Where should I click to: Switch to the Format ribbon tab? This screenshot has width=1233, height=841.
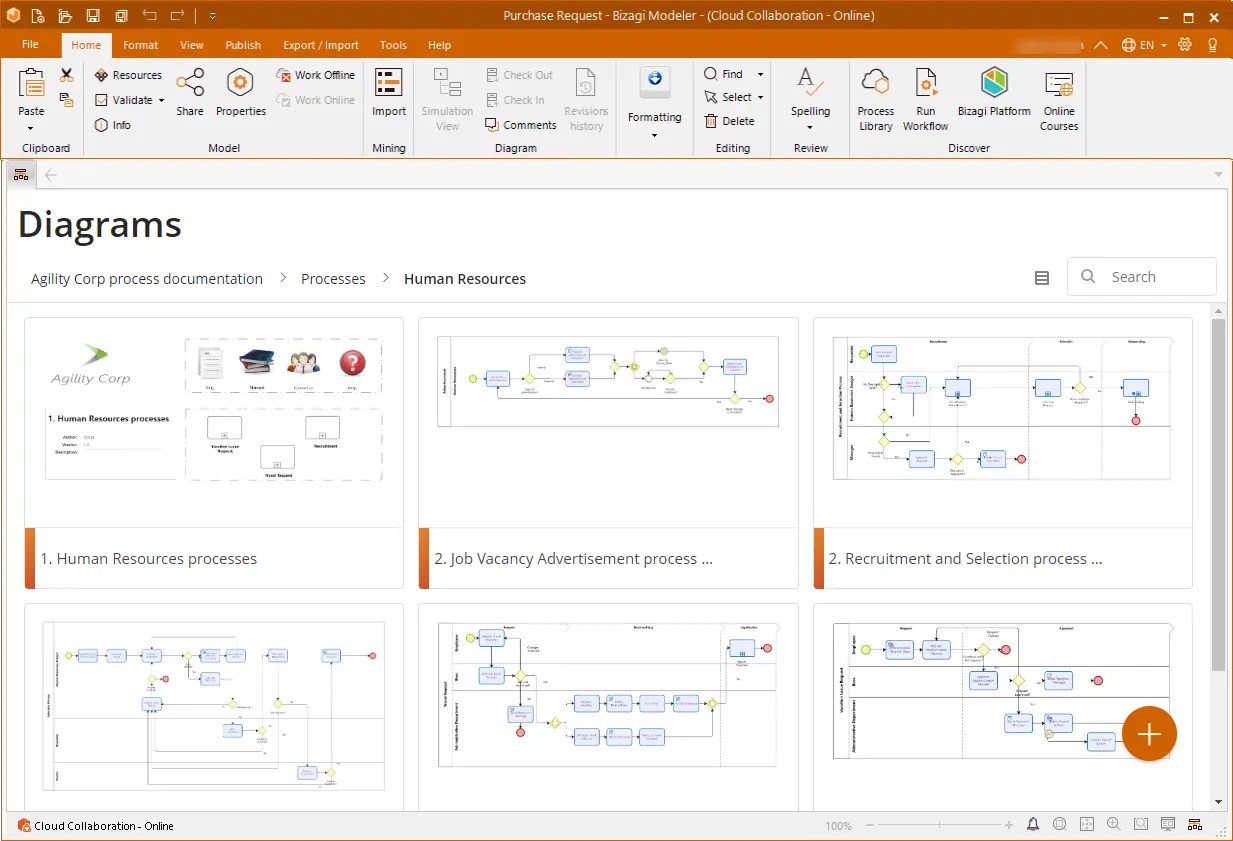click(x=141, y=45)
